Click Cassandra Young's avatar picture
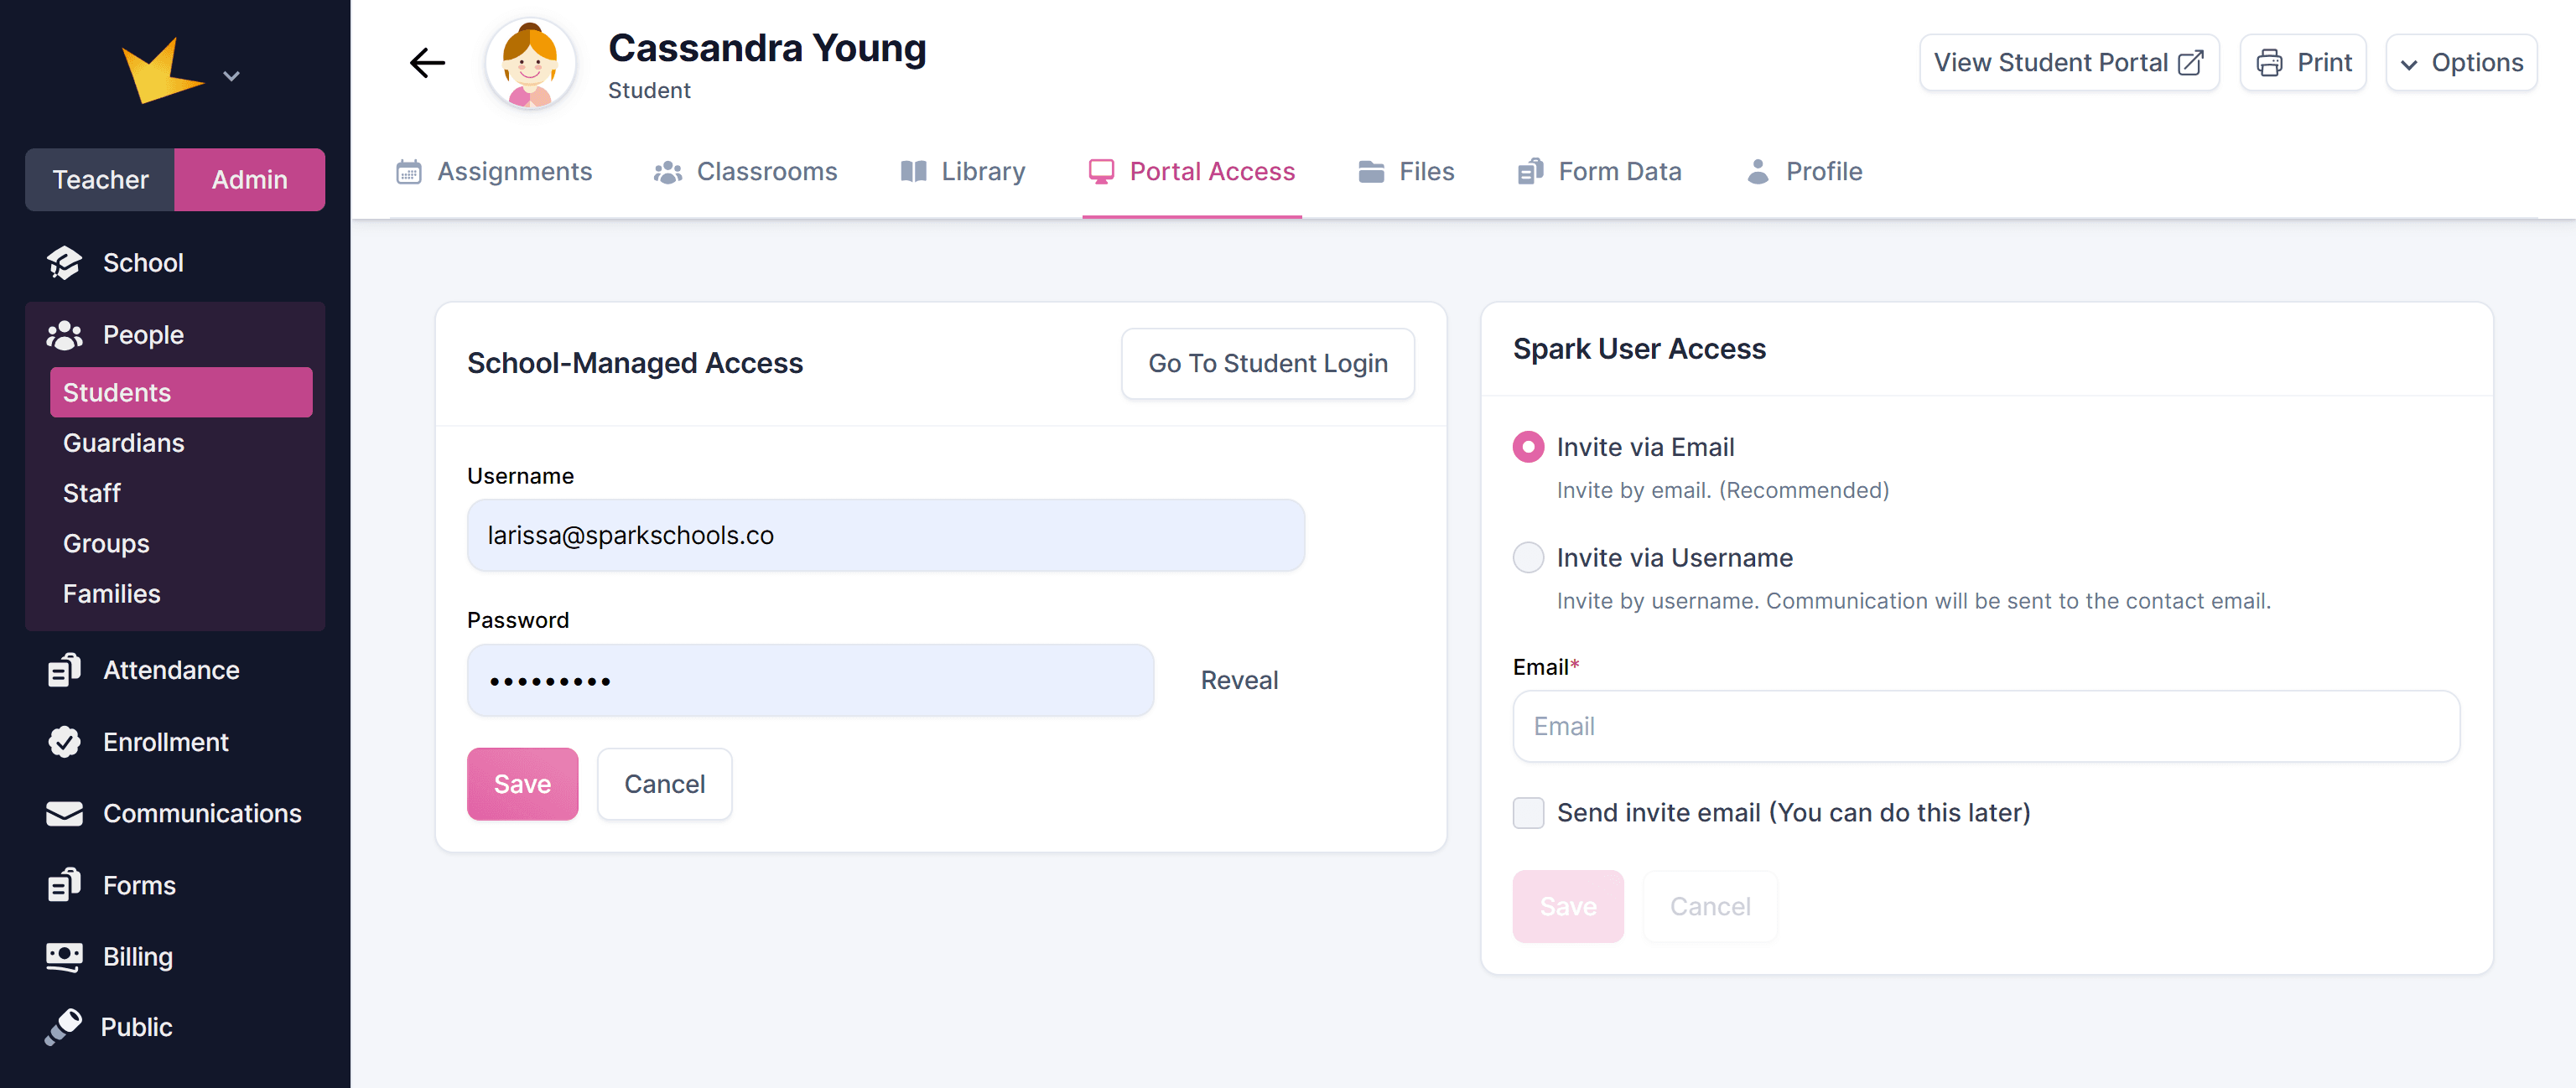The width and height of the screenshot is (2576, 1088). coord(530,65)
